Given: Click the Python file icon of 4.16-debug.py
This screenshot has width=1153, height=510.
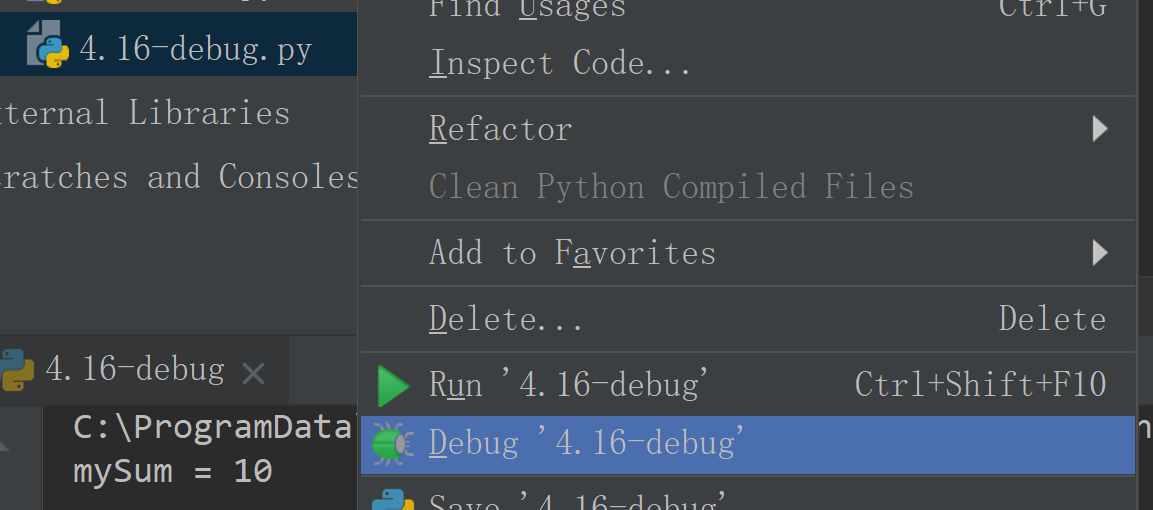Looking at the screenshot, I should tap(47, 48).
